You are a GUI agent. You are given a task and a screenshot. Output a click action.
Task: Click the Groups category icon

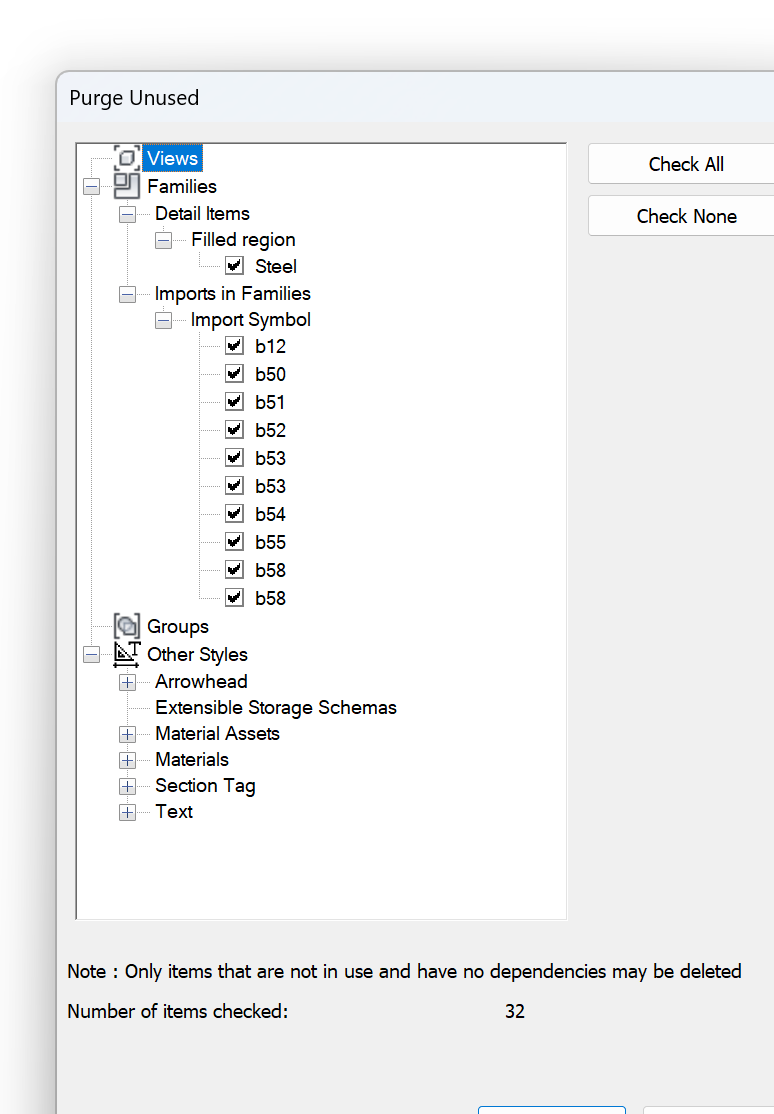point(127,626)
